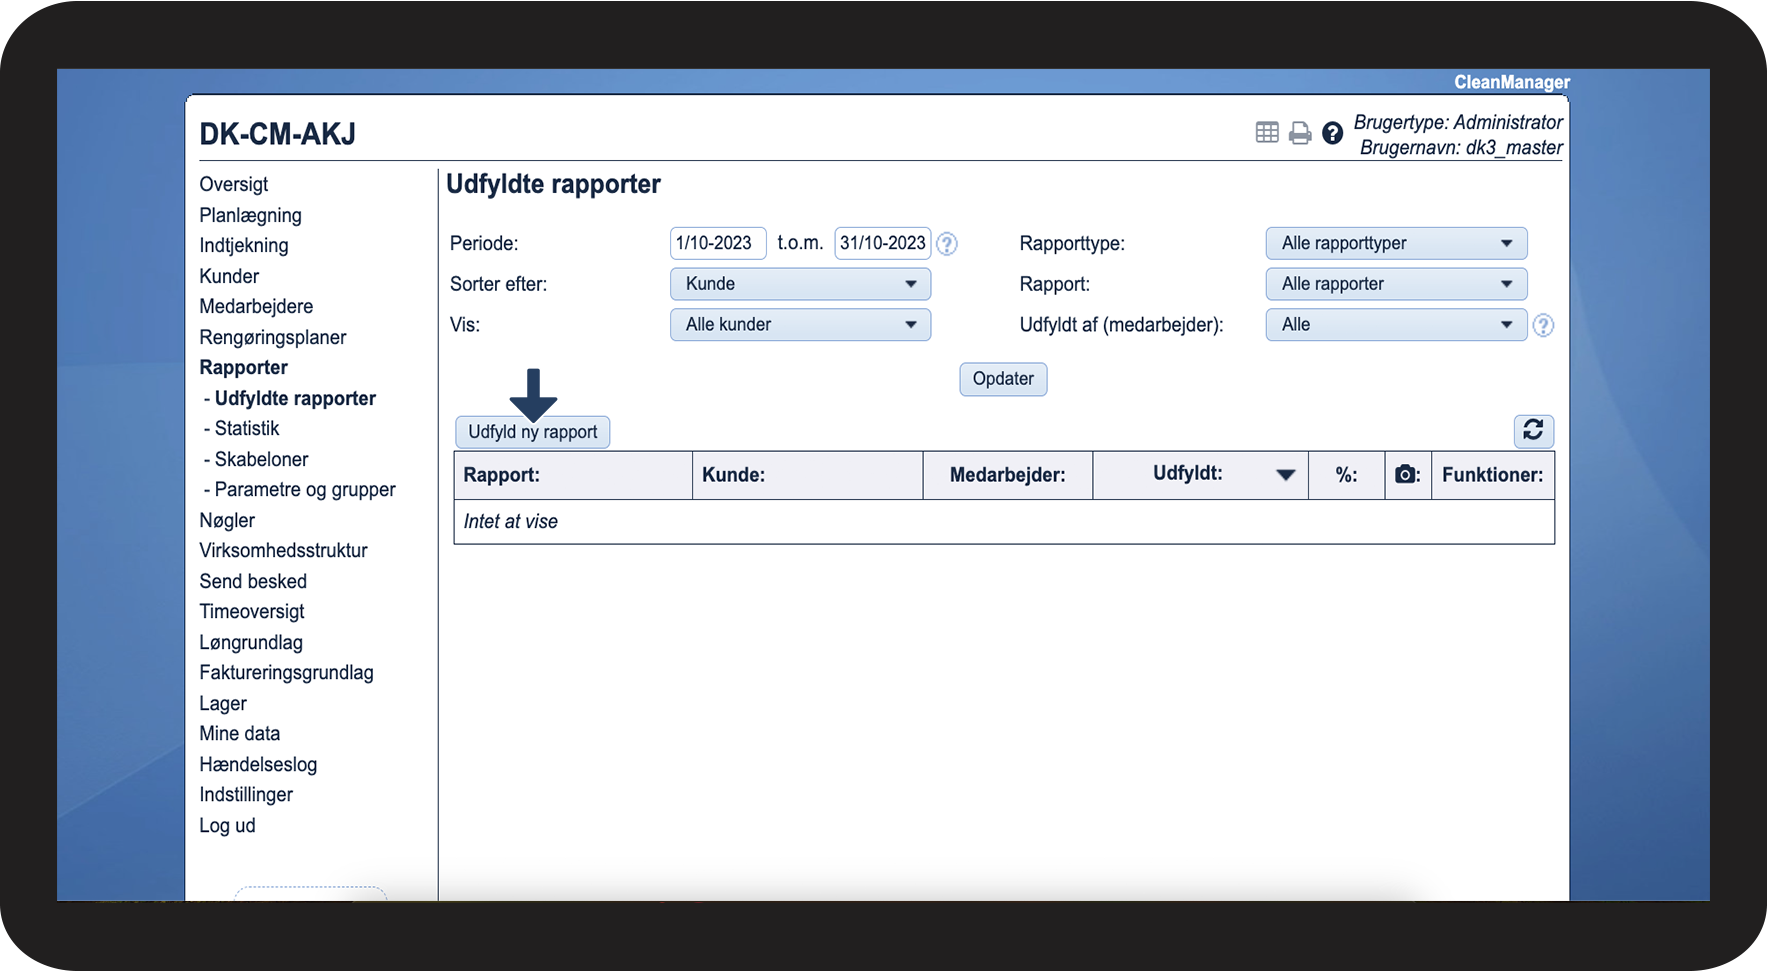Click the sort arrow in Udfyldt column
This screenshot has width=1767, height=971.
[x=1286, y=475]
